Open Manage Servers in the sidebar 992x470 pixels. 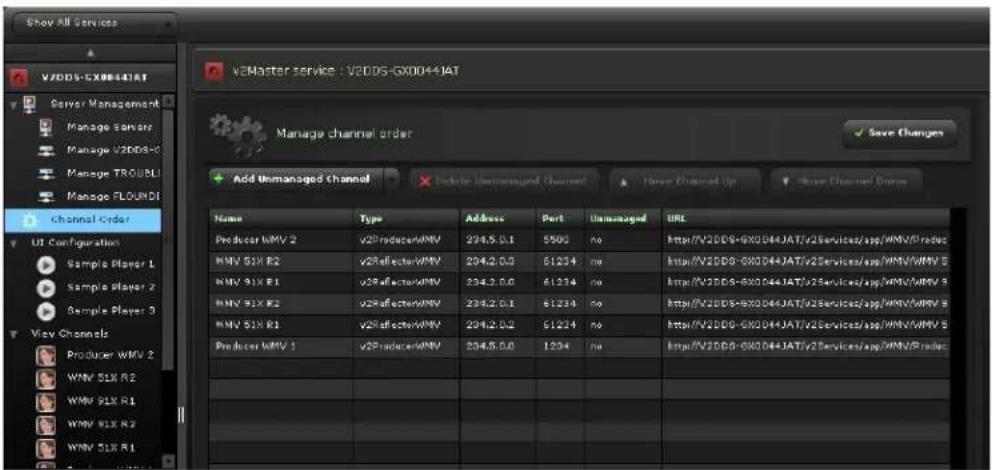coord(109,127)
